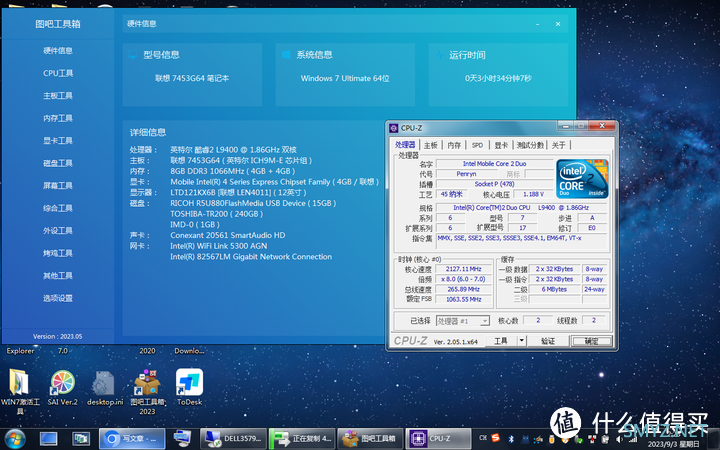Switch to the 图吧工具箱 taskbar item

click(x=371, y=439)
